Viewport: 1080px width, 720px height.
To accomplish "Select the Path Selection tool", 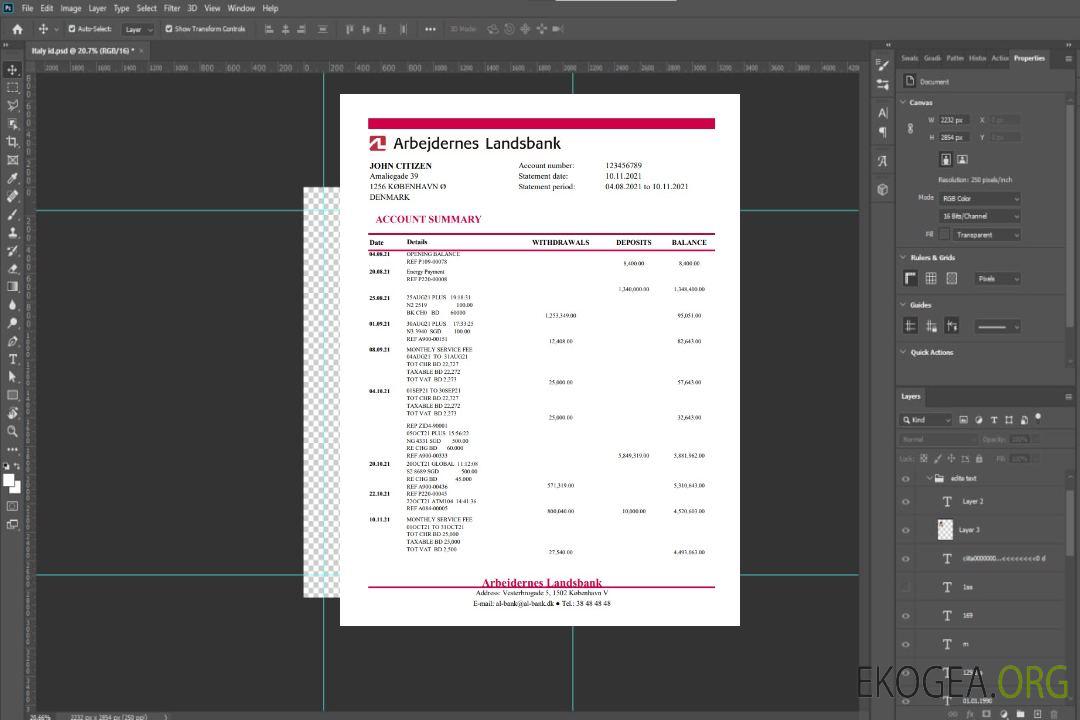I will (x=12, y=376).
